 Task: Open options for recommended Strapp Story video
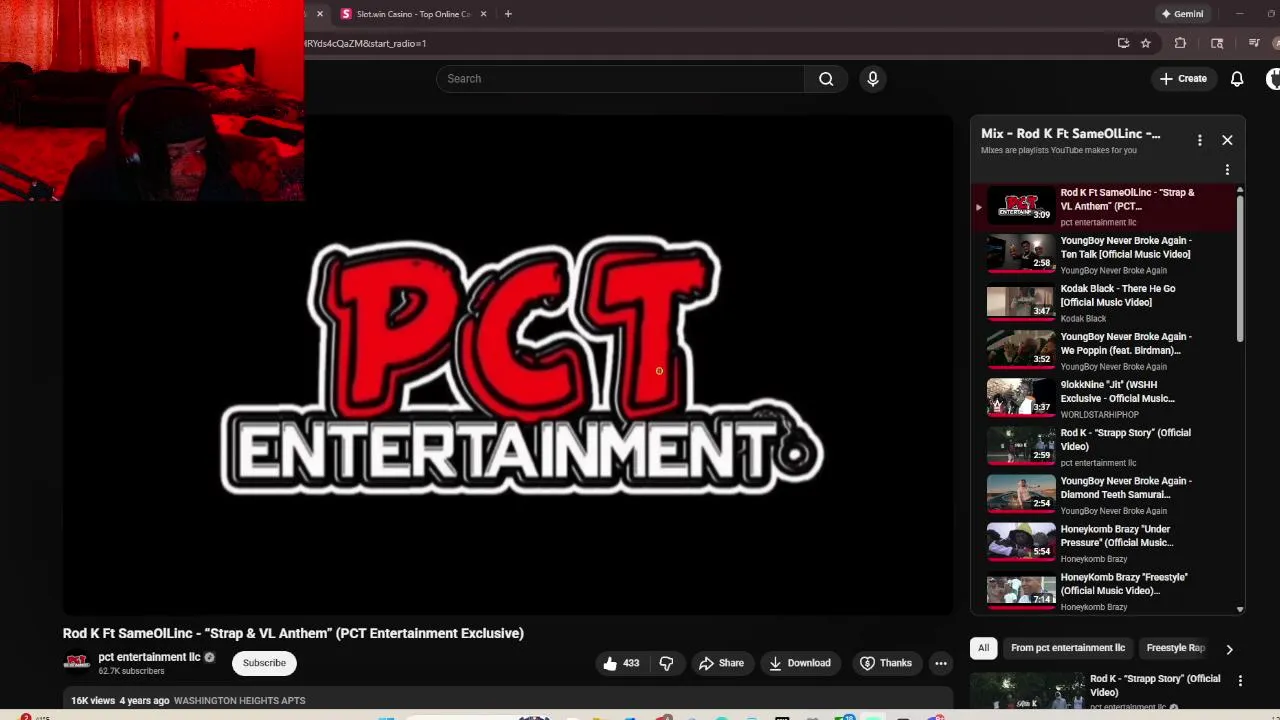tap(1240, 681)
